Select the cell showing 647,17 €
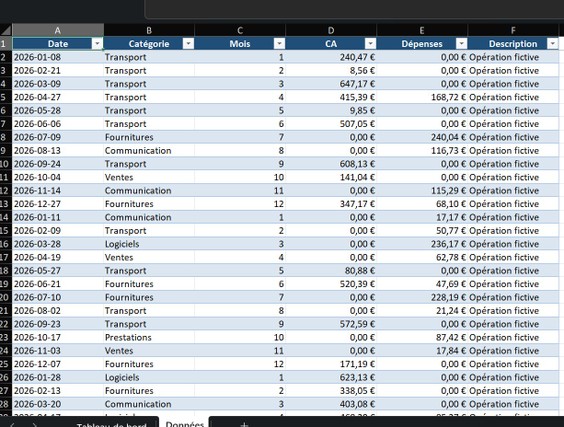564x427 pixels. click(331, 84)
